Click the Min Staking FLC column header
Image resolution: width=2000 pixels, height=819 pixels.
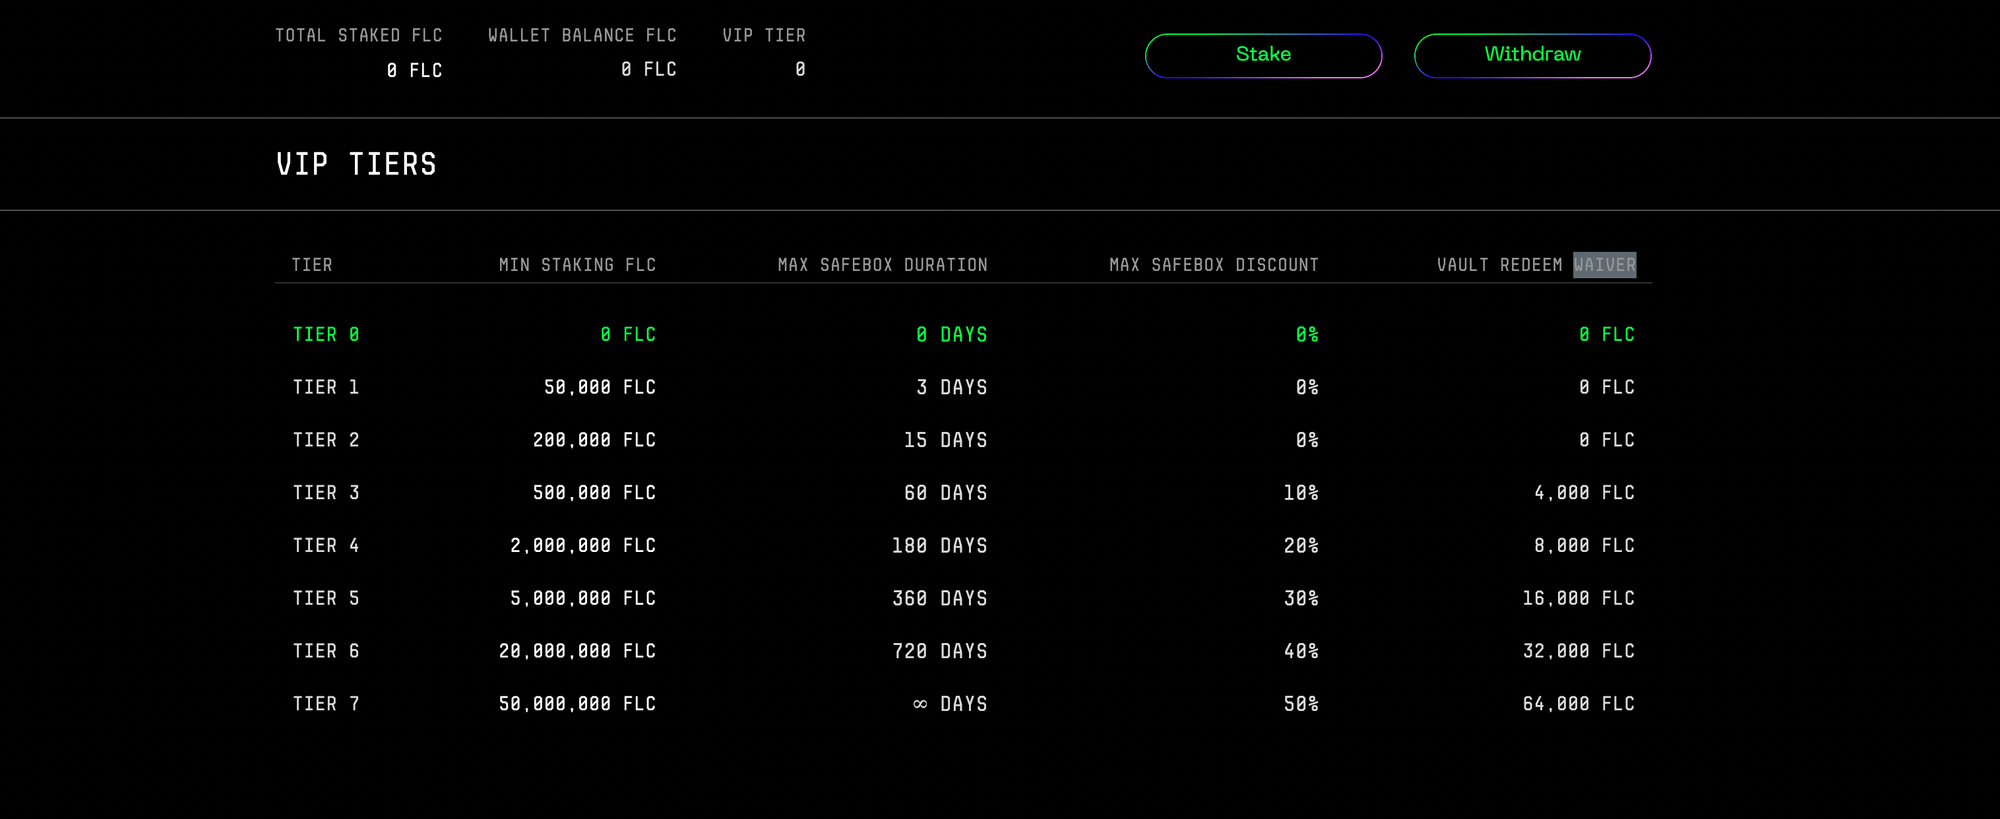pos(577,265)
